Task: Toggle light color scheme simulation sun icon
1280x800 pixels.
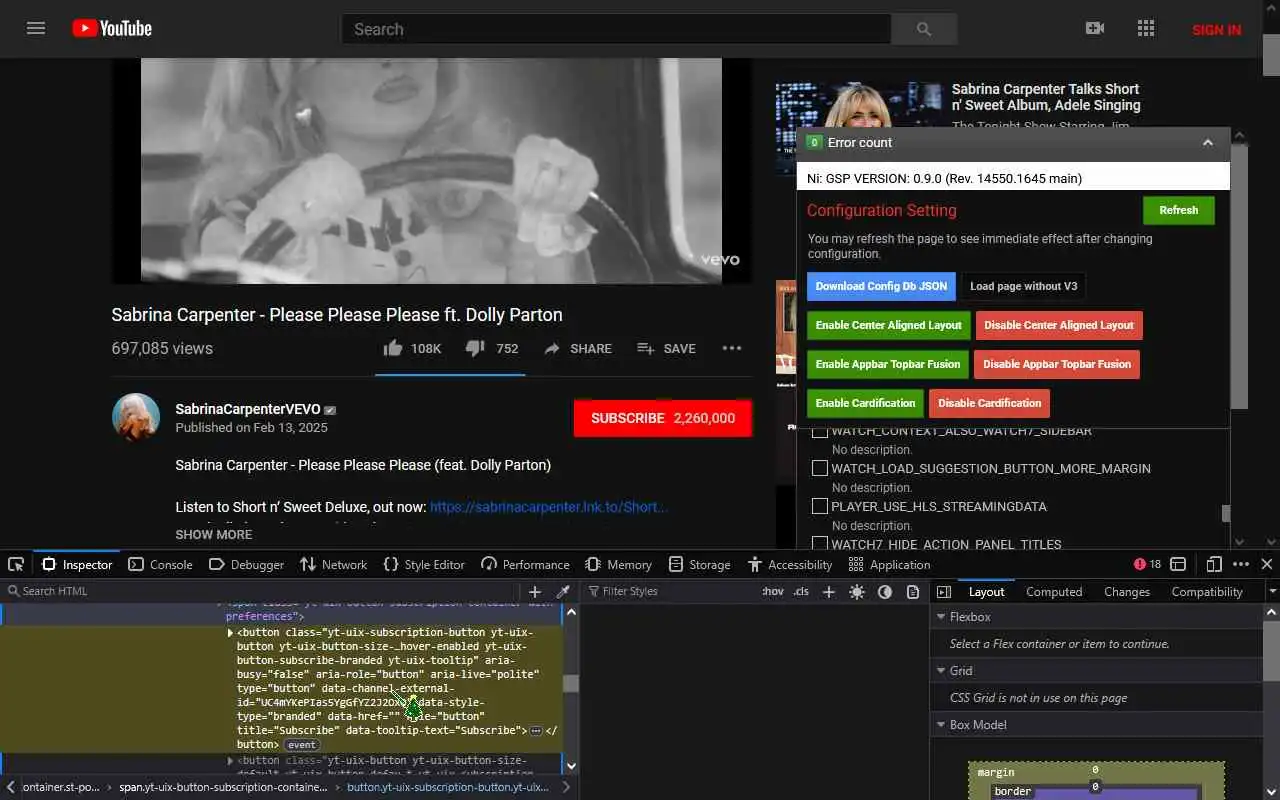Action: pos(857,591)
